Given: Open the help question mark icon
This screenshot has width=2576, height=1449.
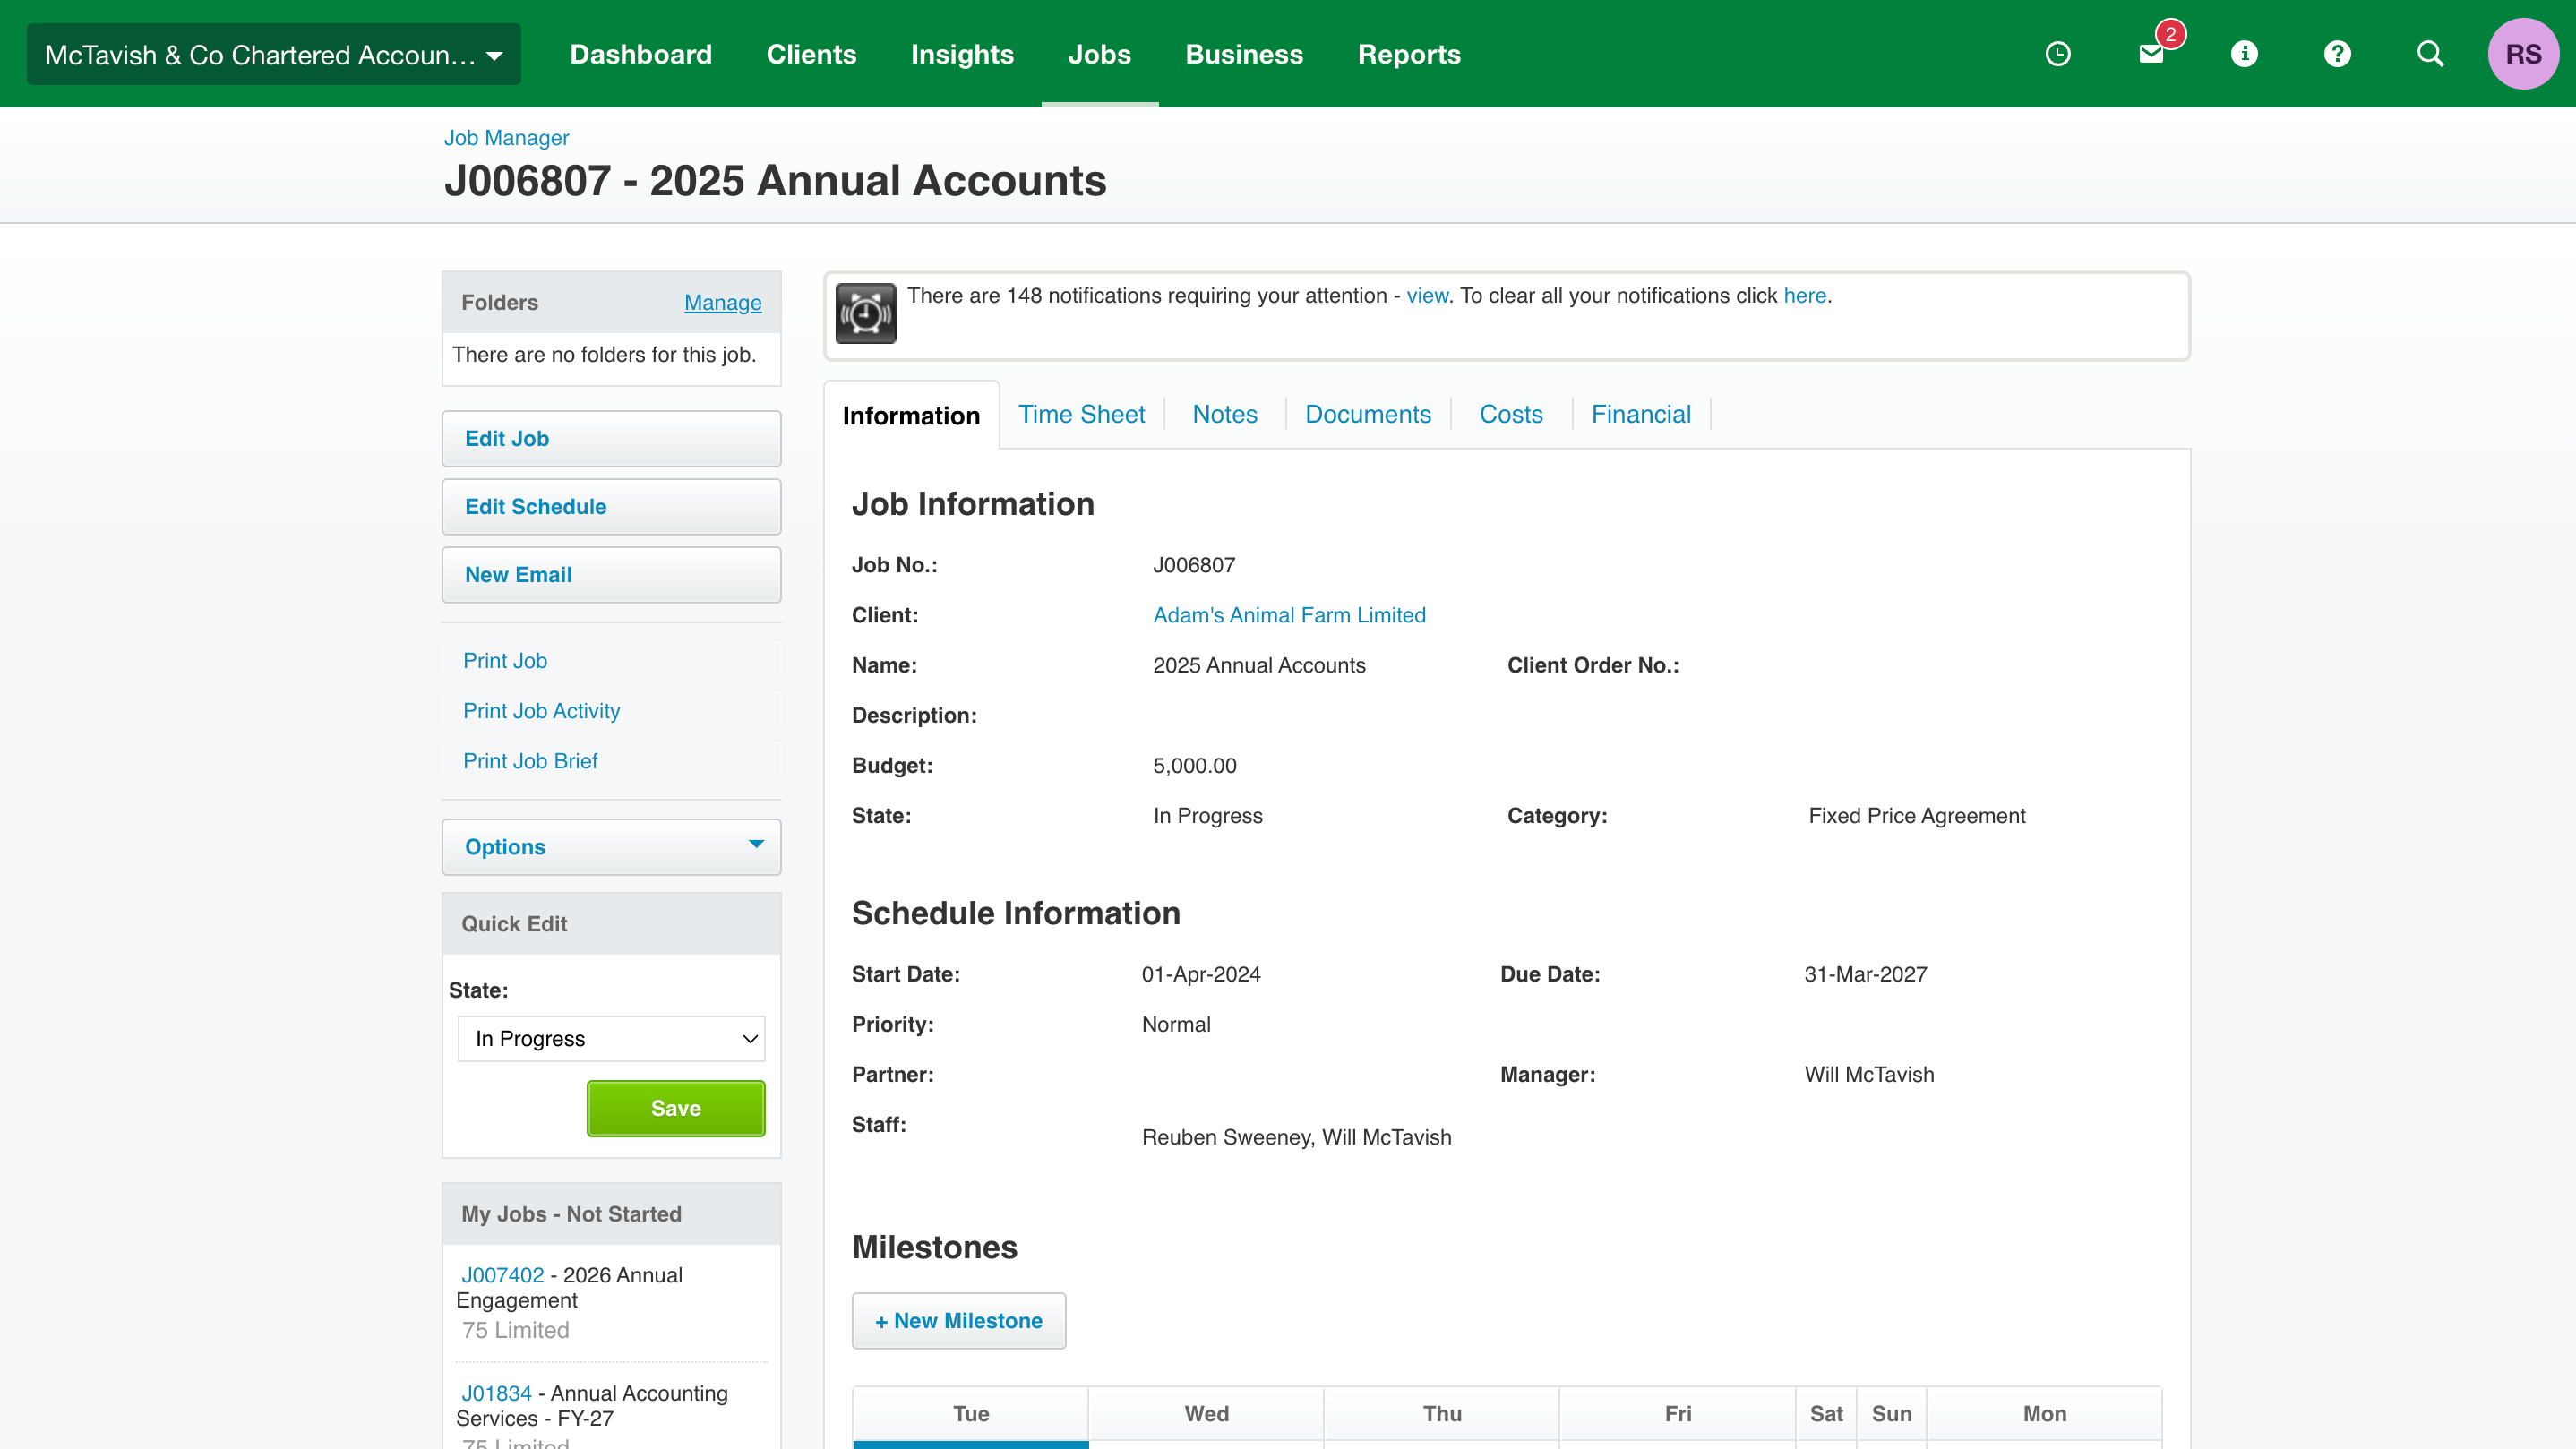Looking at the screenshot, I should [x=2337, y=54].
